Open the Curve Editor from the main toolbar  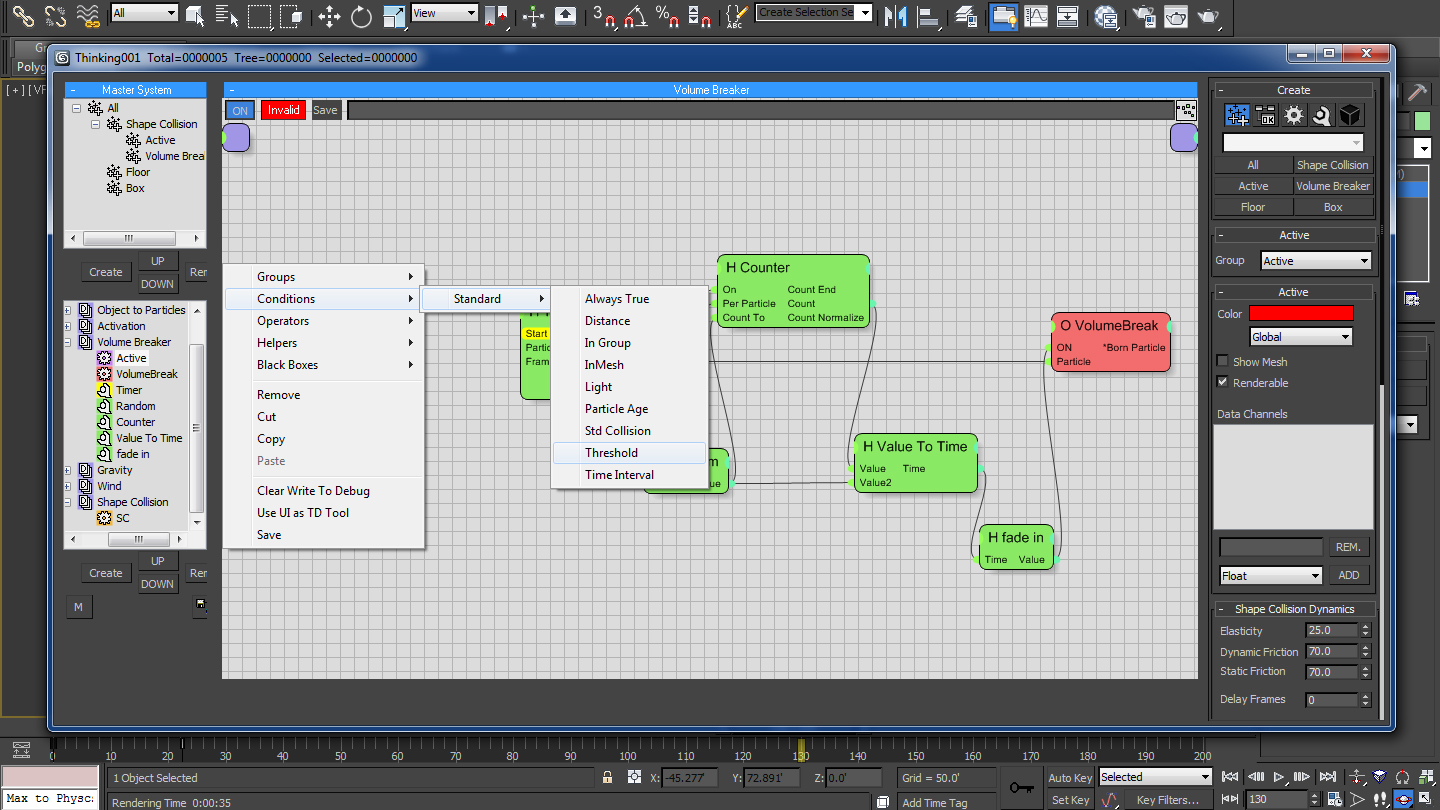(1038, 15)
